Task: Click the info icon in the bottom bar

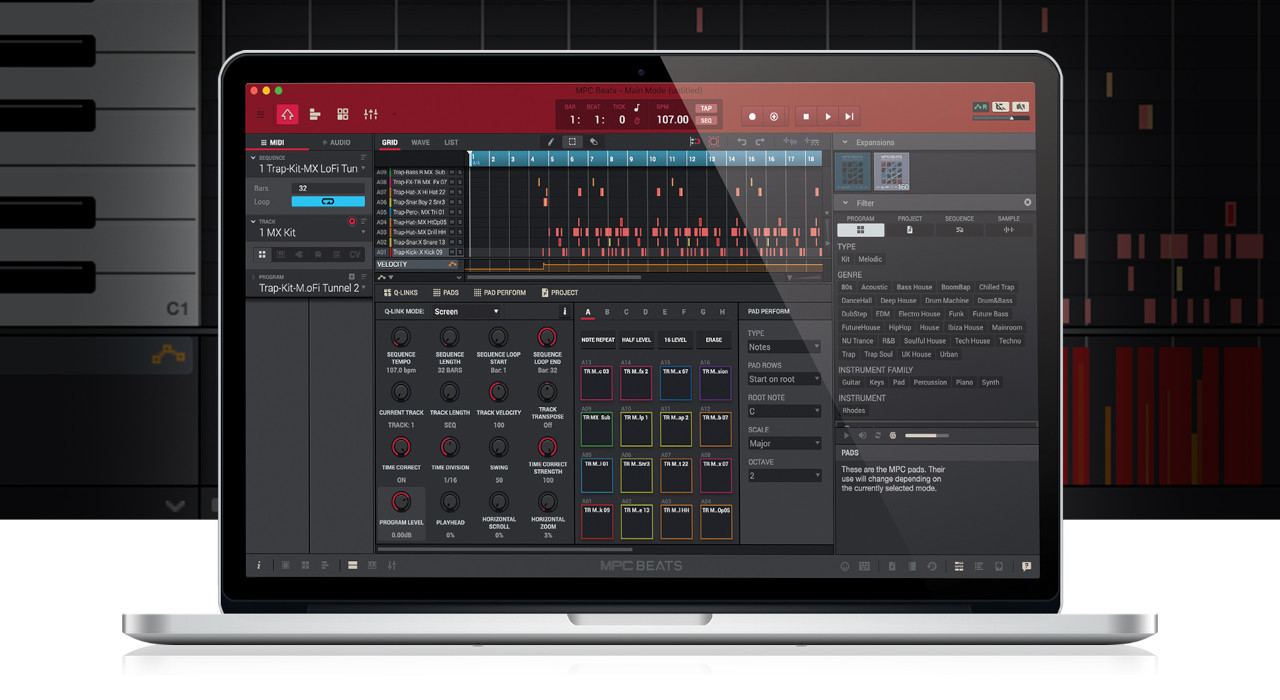Action: tap(259, 566)
